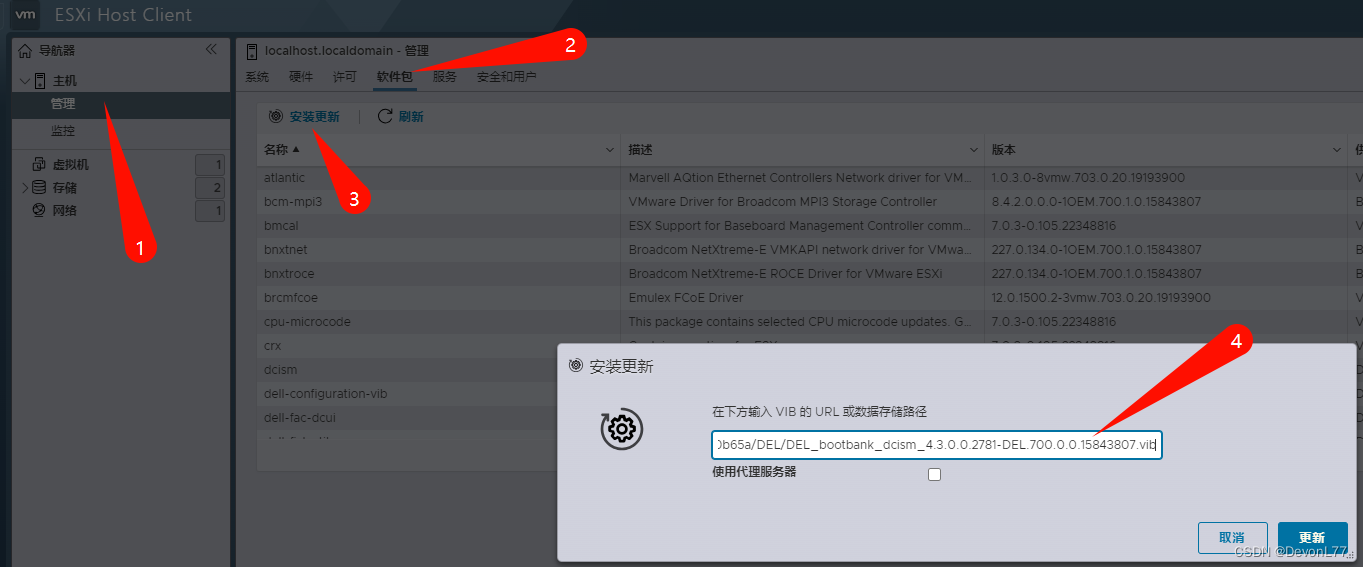This screenshot has height=567, width=1363.
Task: Click the host icon in localhost.localdomain title
Action: (252, 51)
